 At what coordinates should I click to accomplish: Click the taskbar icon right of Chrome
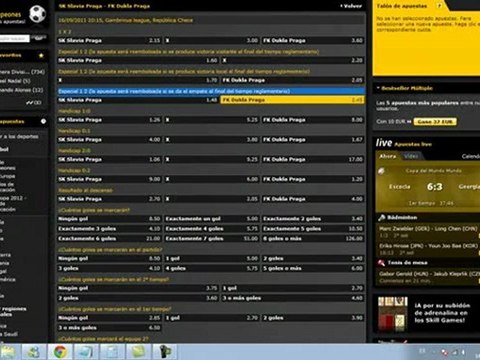coord(86,352)
